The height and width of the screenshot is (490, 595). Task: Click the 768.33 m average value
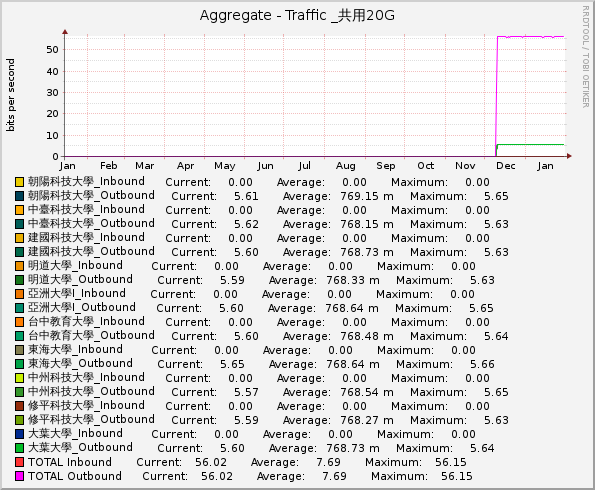click(x=353, y=280)
